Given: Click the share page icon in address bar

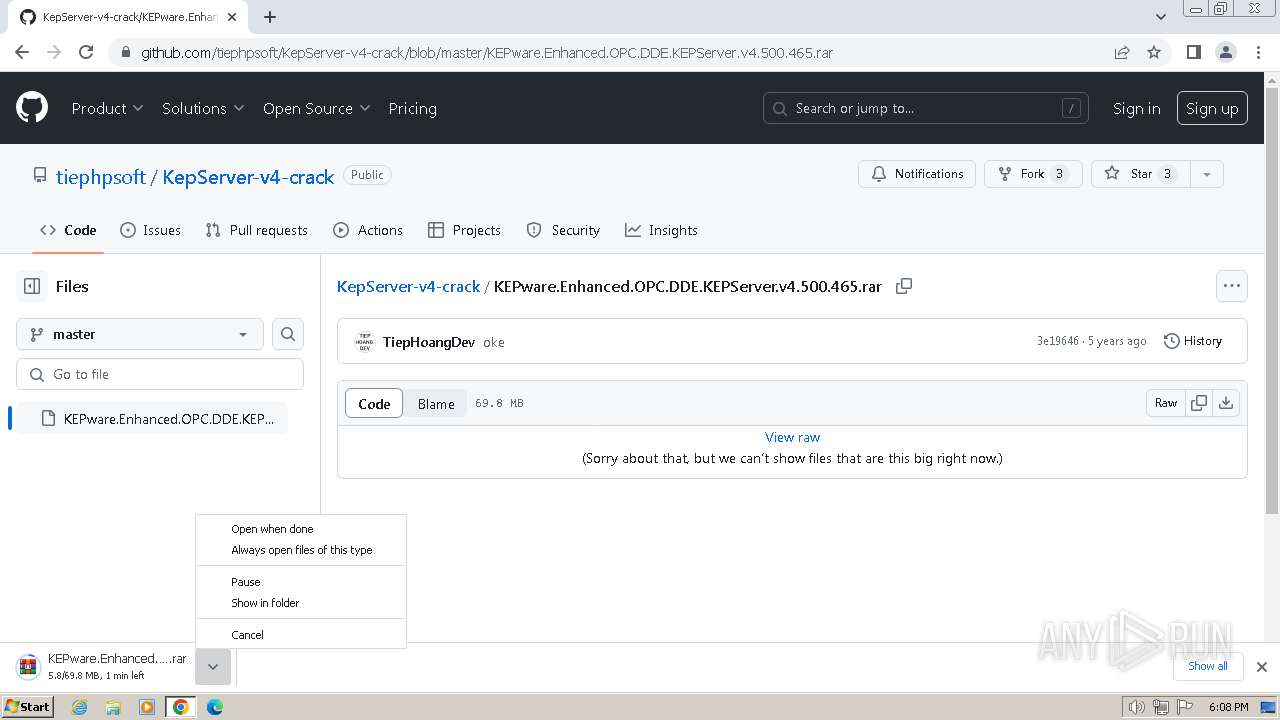Looking at the screenshot, I should pos(1122,52).
